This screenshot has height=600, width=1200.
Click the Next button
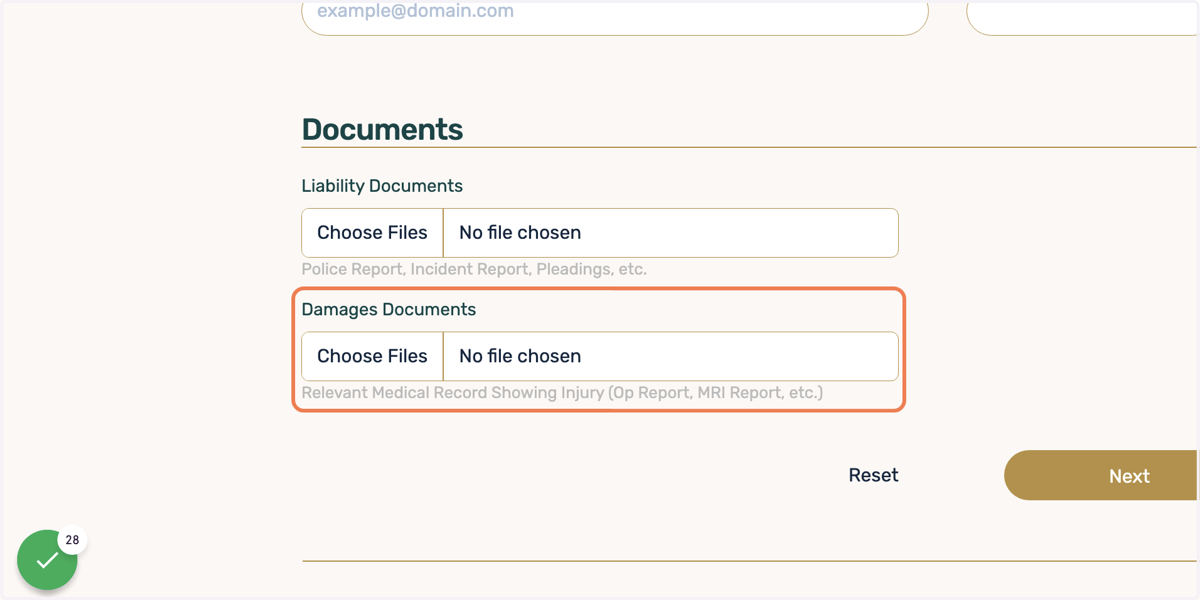click(x=1102, y=476)
